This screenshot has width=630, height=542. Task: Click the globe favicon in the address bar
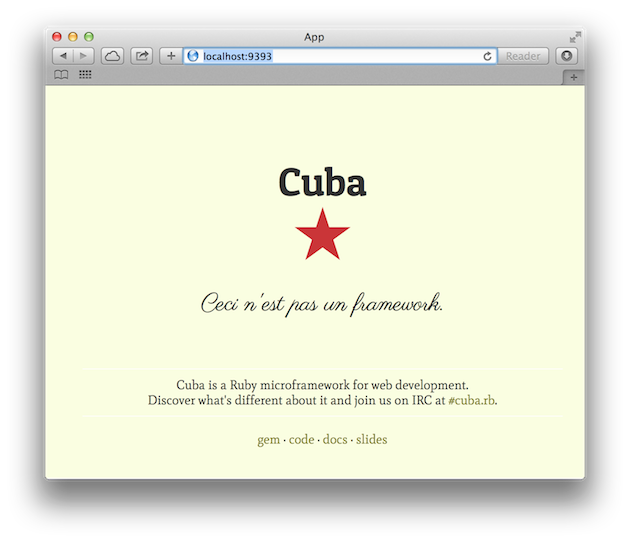pyautogui.click(x=194, y=56)
